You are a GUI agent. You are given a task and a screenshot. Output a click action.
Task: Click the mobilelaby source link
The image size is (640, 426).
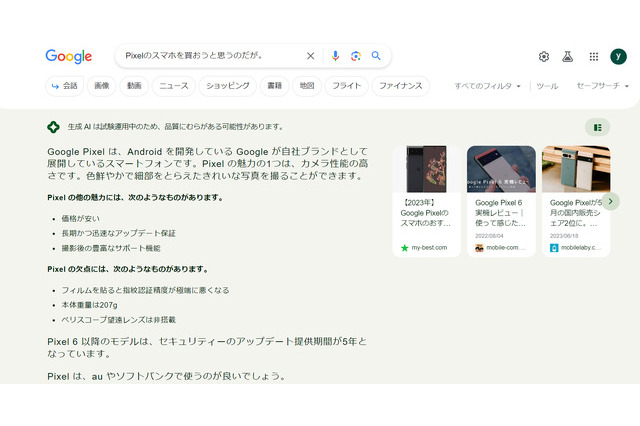pos(576,247)
